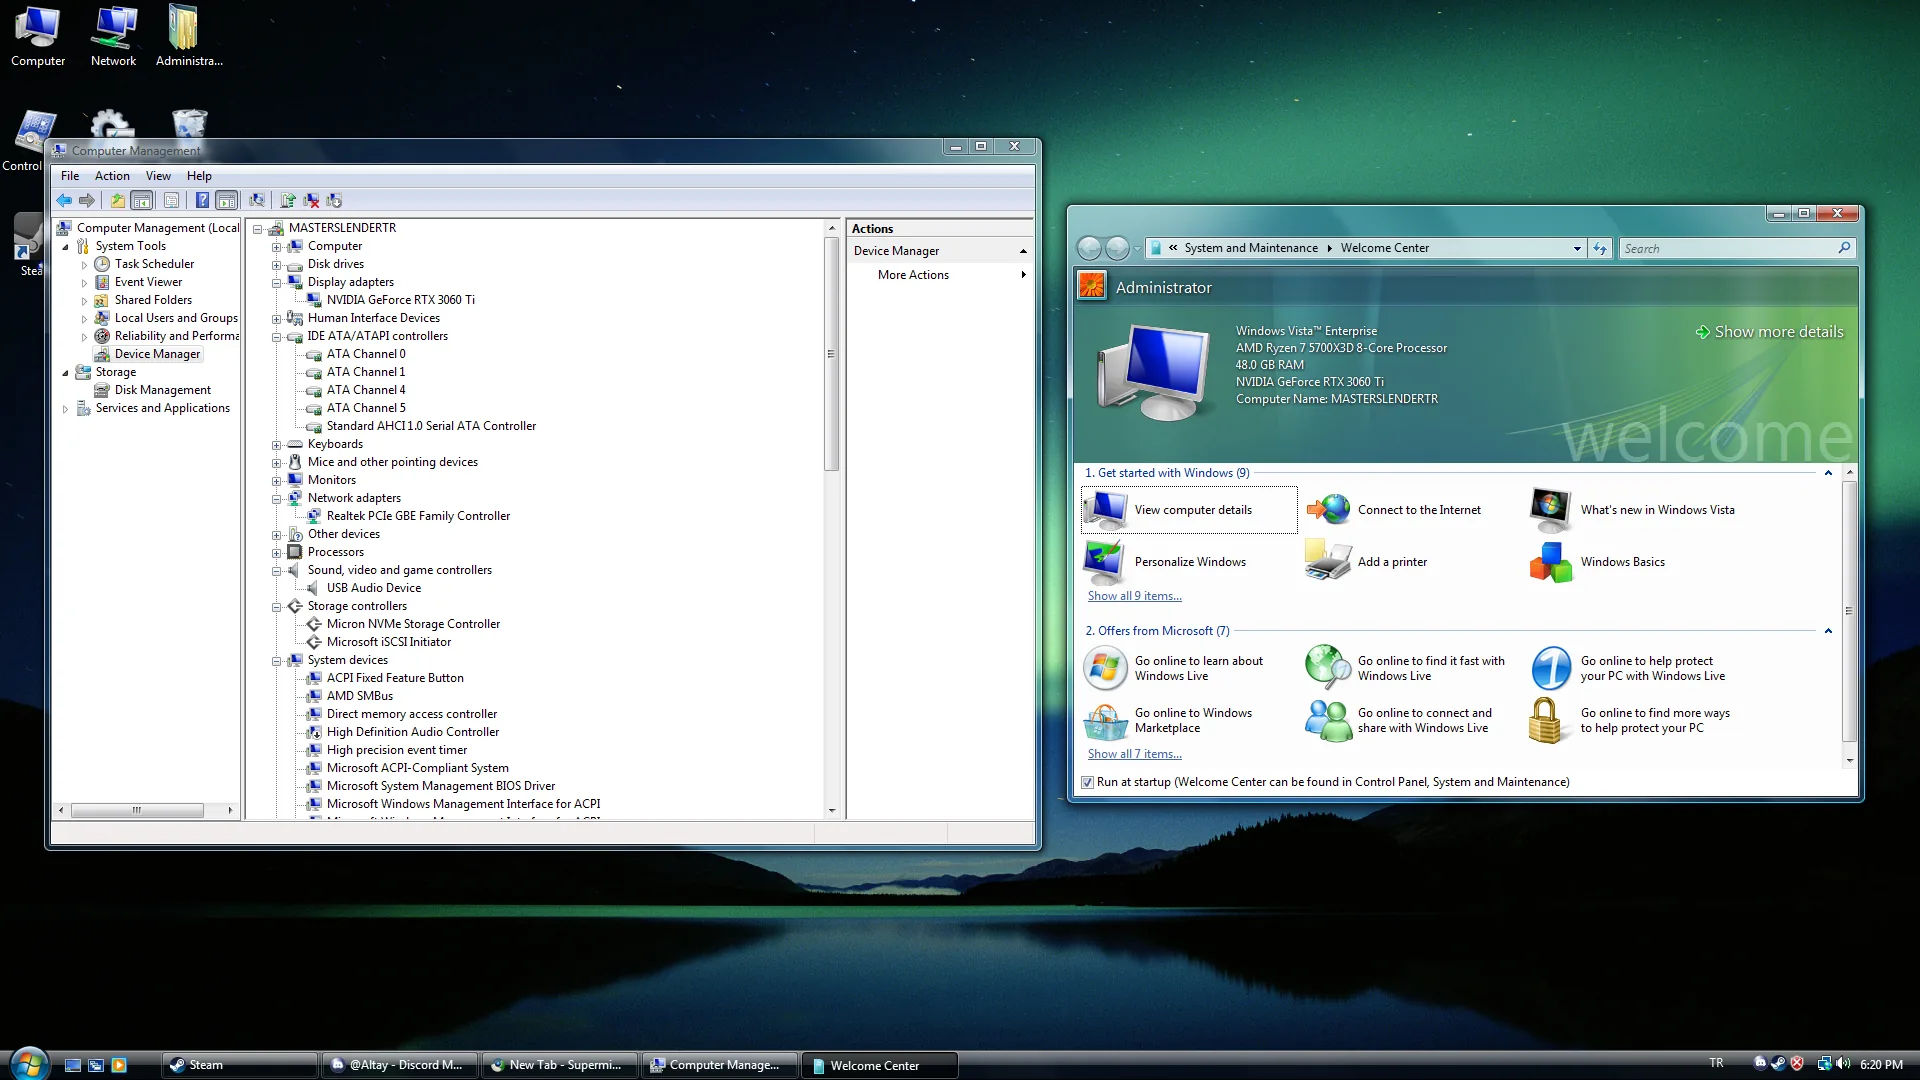Open Go online to help protect your PC offer
Viewport: 1920px width, 1080px height.
(x=1628, y=668)
